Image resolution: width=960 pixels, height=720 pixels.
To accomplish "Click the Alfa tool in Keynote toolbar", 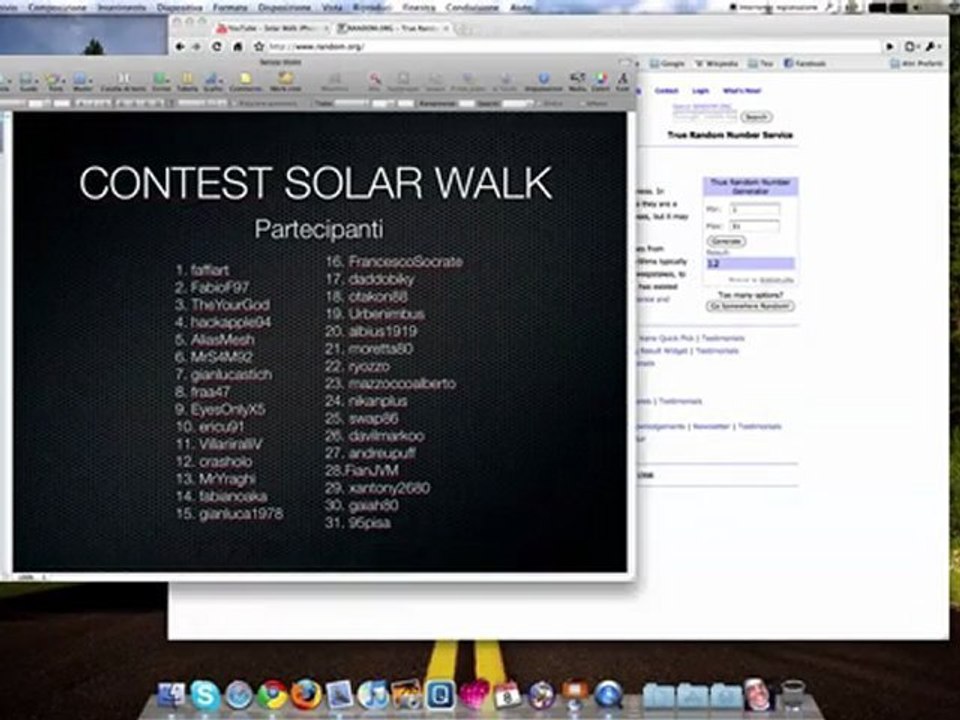I will 374,82.
